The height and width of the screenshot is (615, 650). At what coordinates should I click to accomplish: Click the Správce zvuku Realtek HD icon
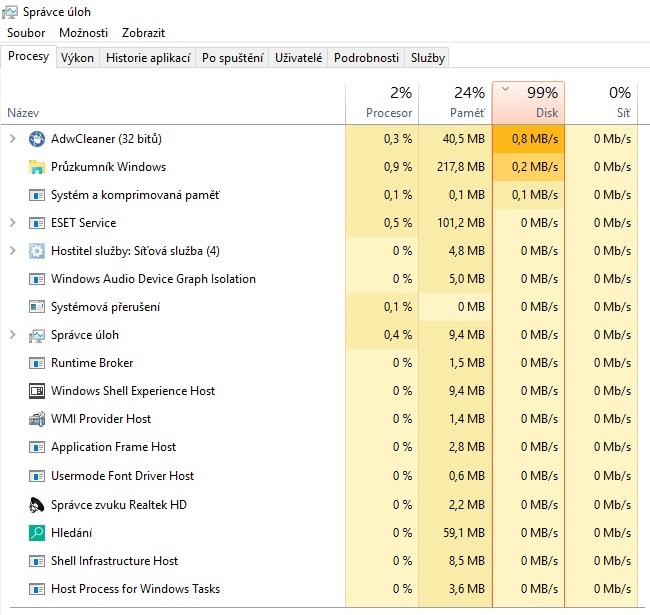pyautogui.click(x=37, y=505)
